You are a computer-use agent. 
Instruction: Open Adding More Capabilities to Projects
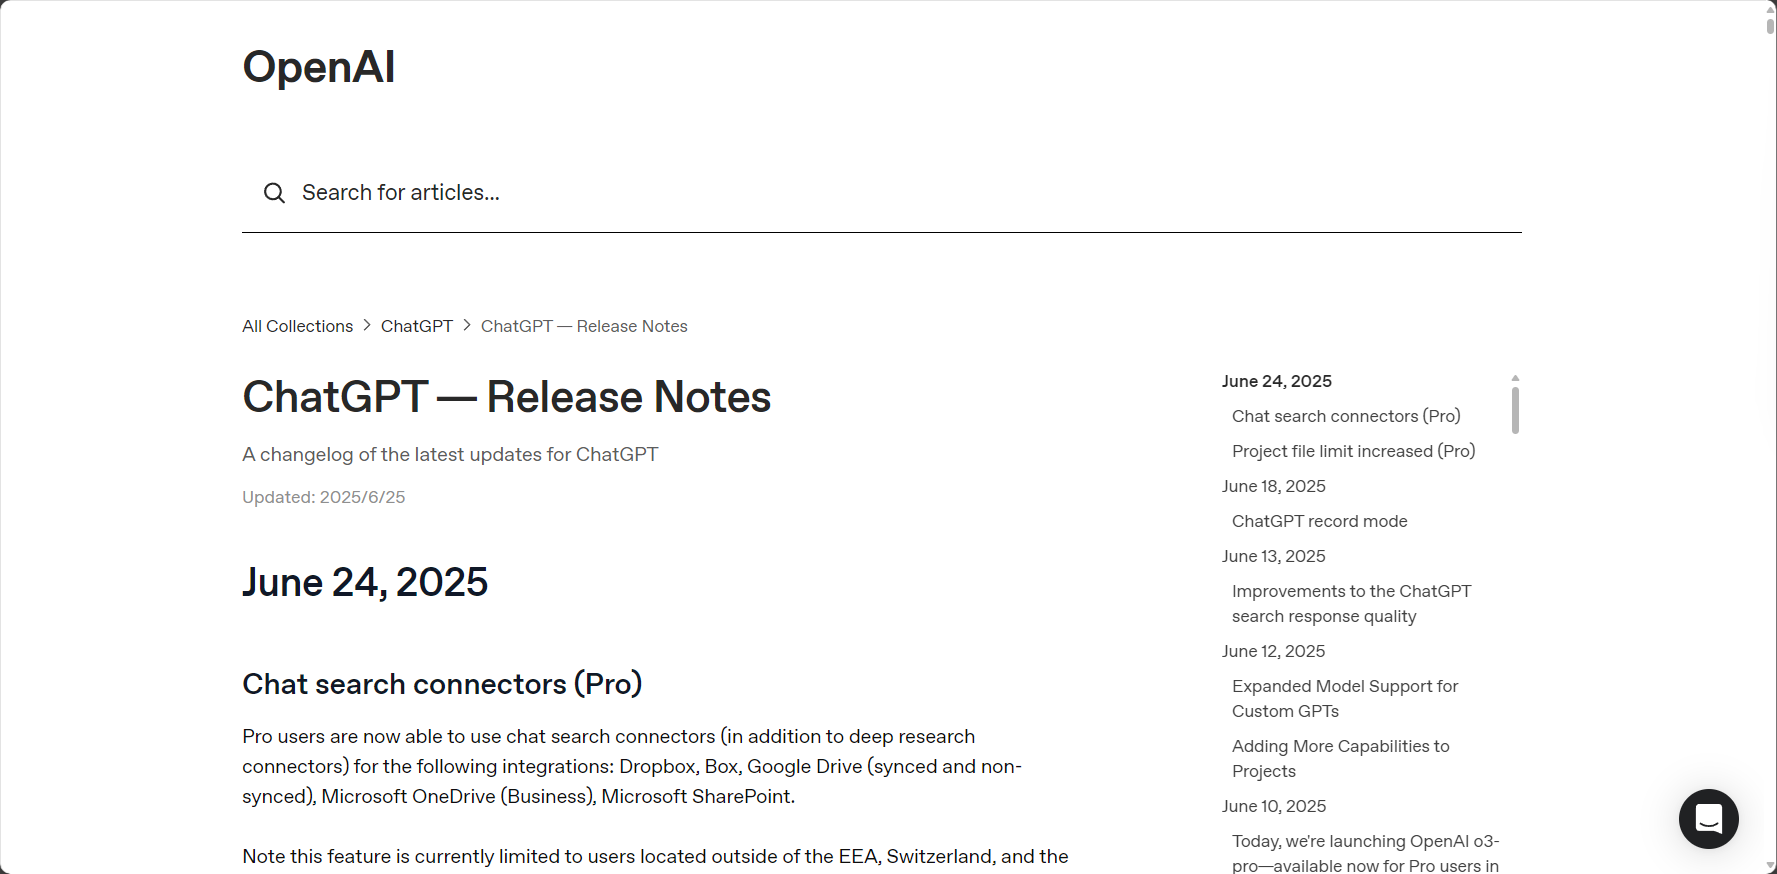(1341, 759)
